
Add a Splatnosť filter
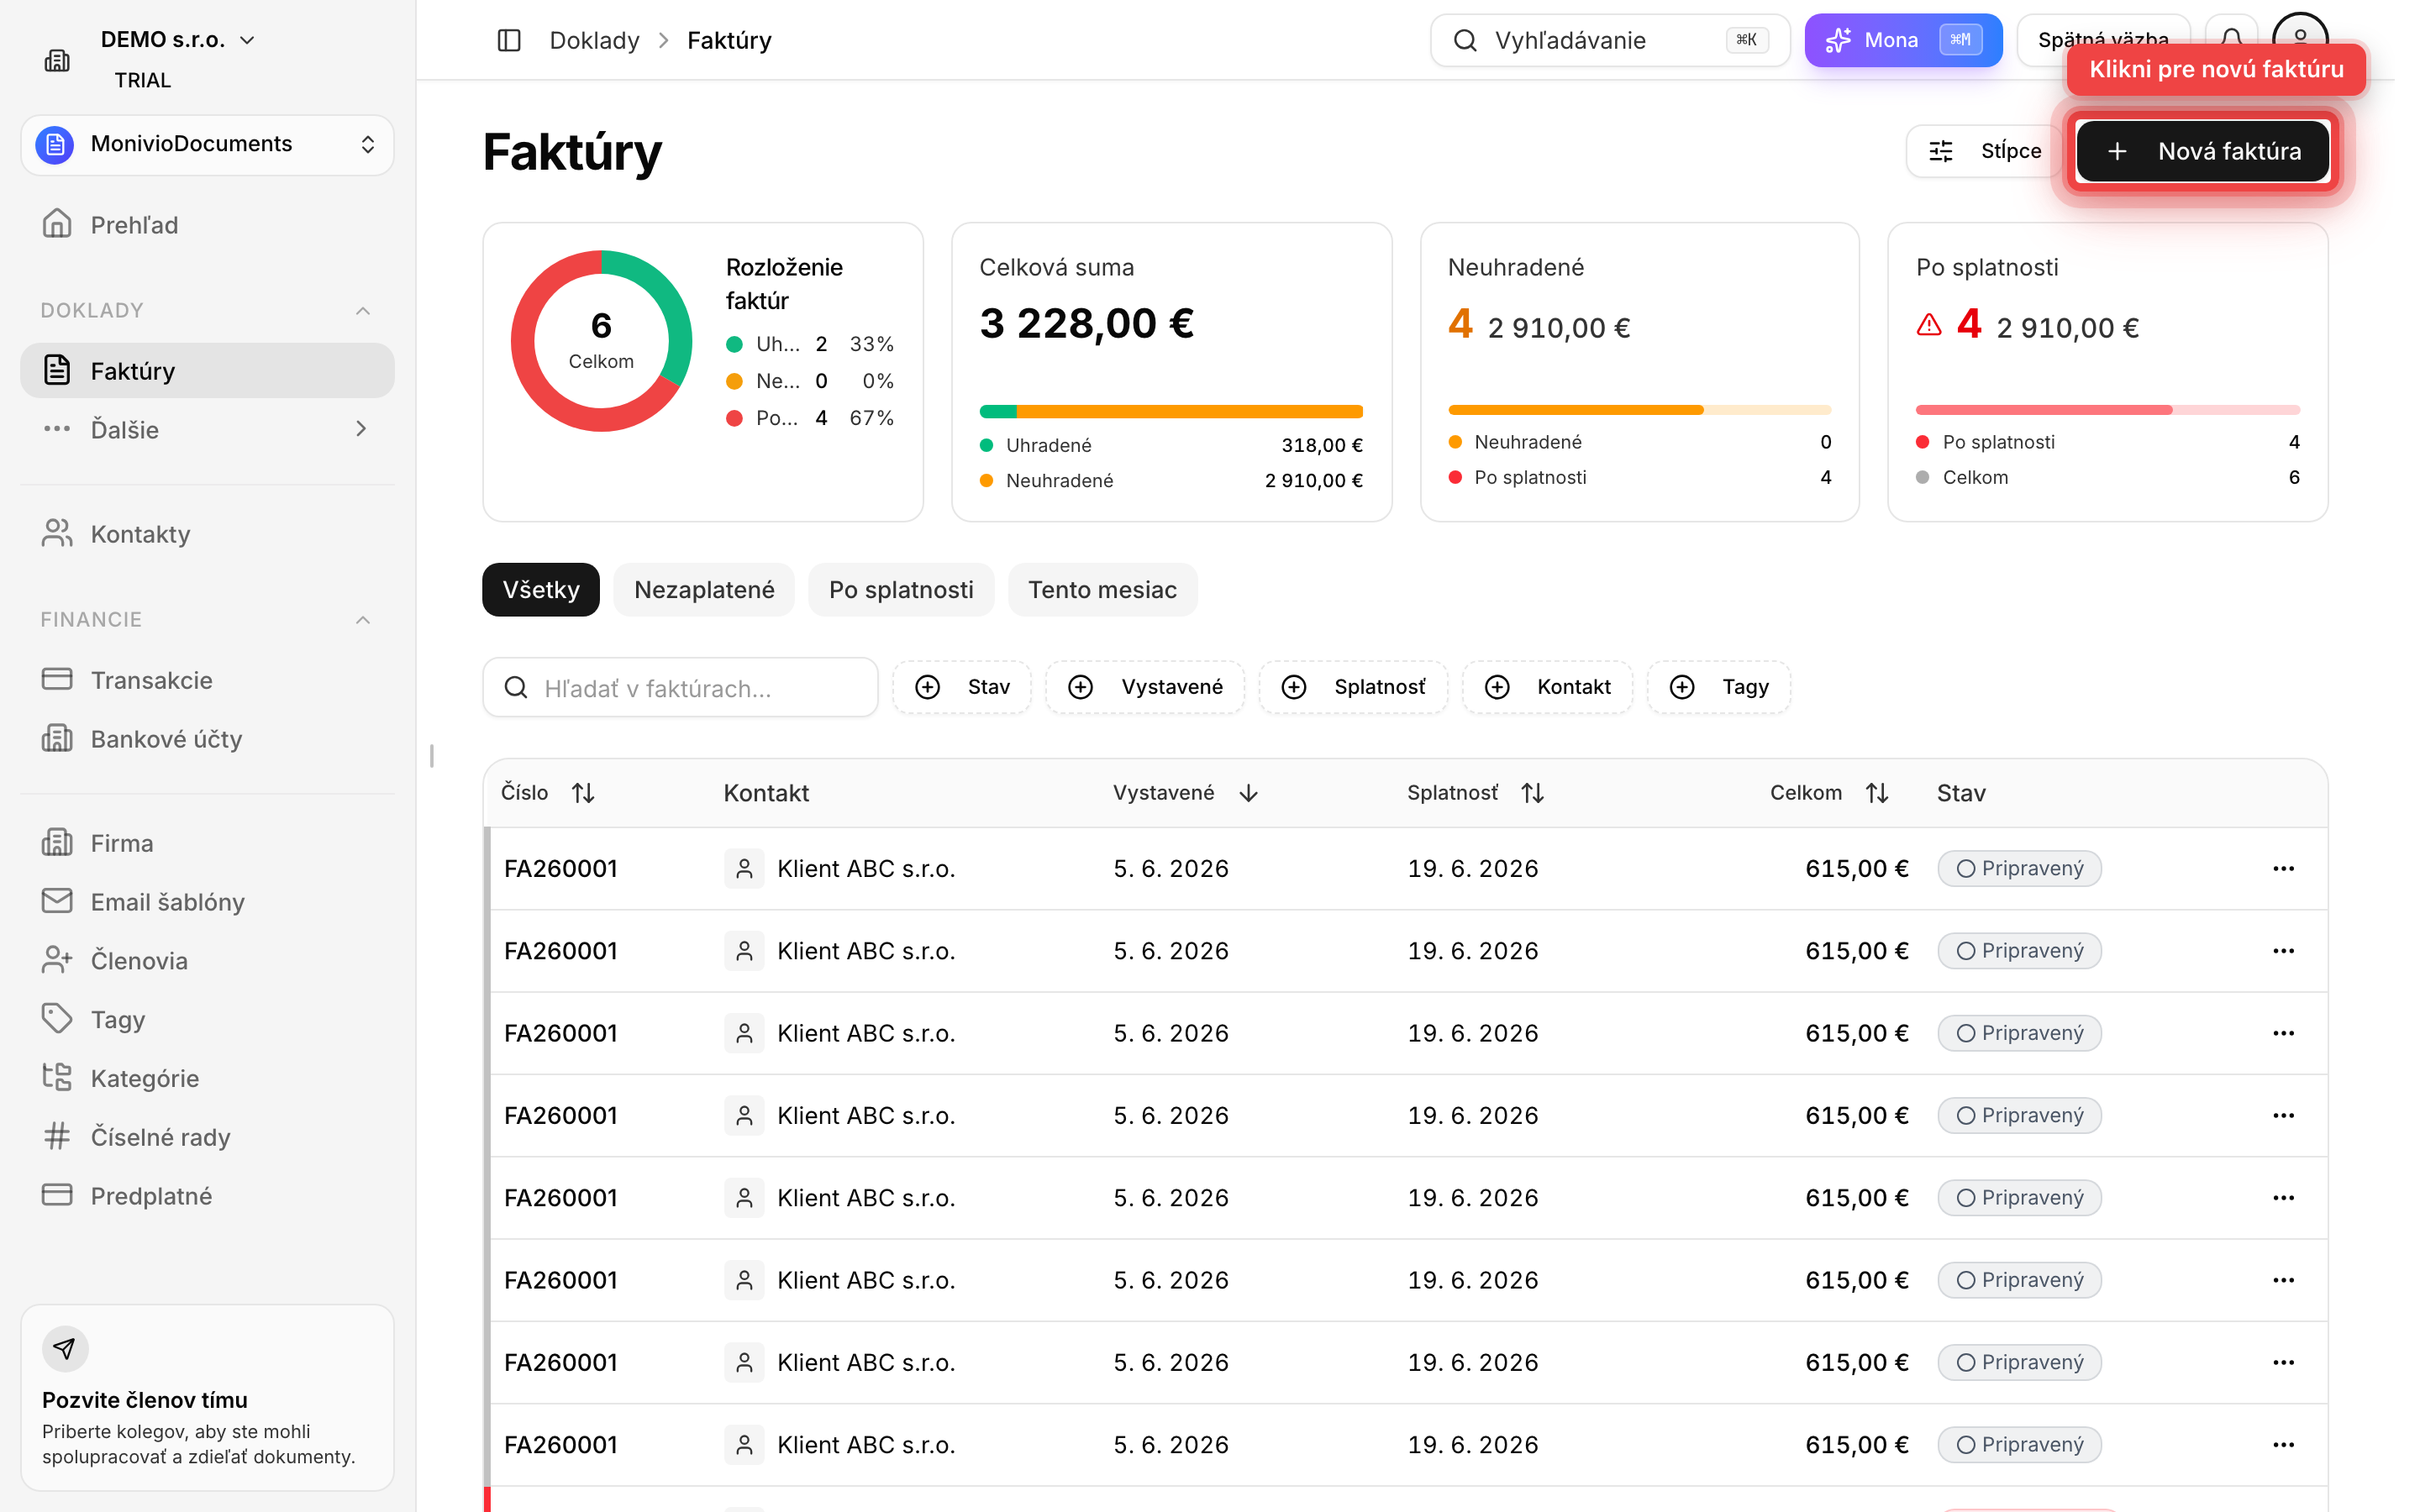click(1353, 687)
